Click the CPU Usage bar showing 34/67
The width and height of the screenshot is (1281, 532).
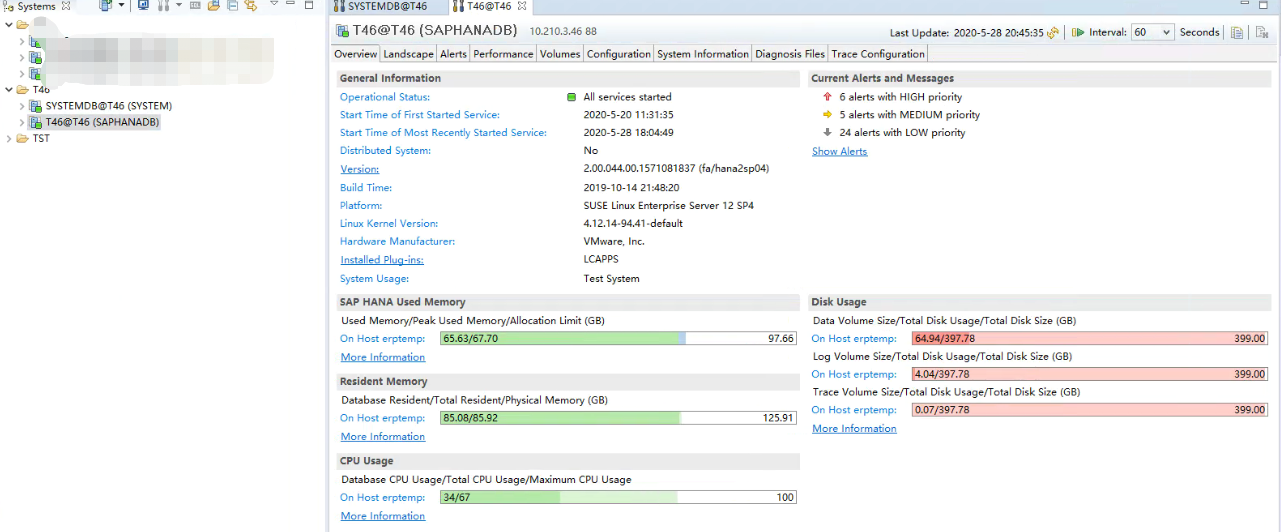coord(618,497)
